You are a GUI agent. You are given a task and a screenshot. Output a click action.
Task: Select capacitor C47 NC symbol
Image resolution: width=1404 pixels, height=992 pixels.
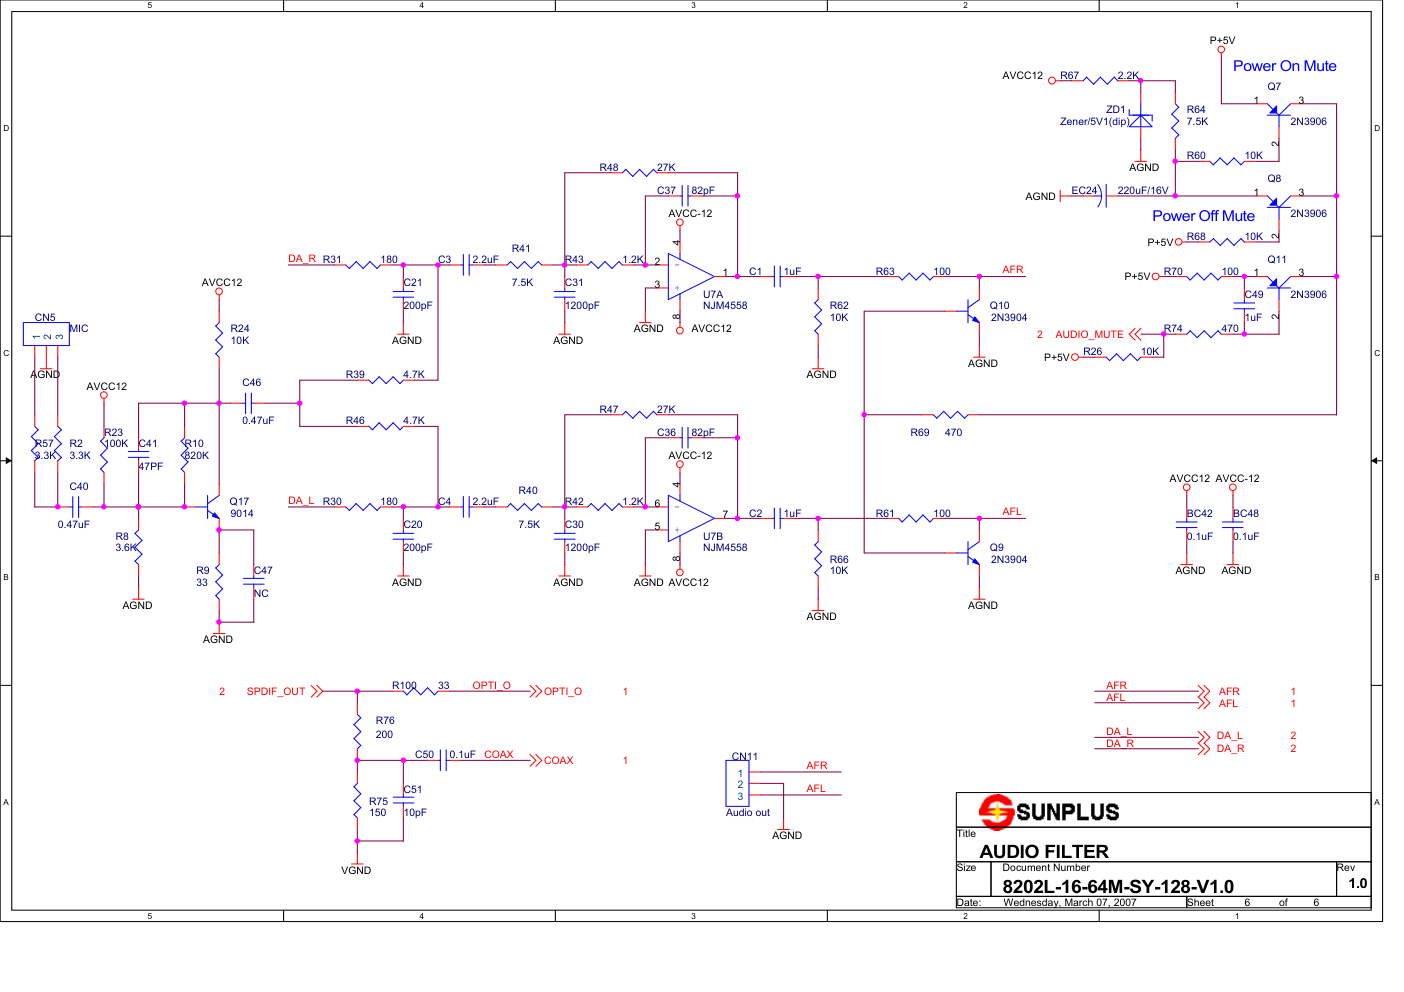pos(253,582)
